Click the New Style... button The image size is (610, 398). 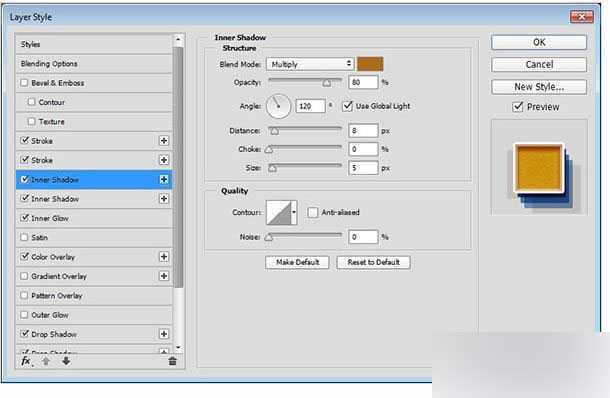tap(539, 87)
